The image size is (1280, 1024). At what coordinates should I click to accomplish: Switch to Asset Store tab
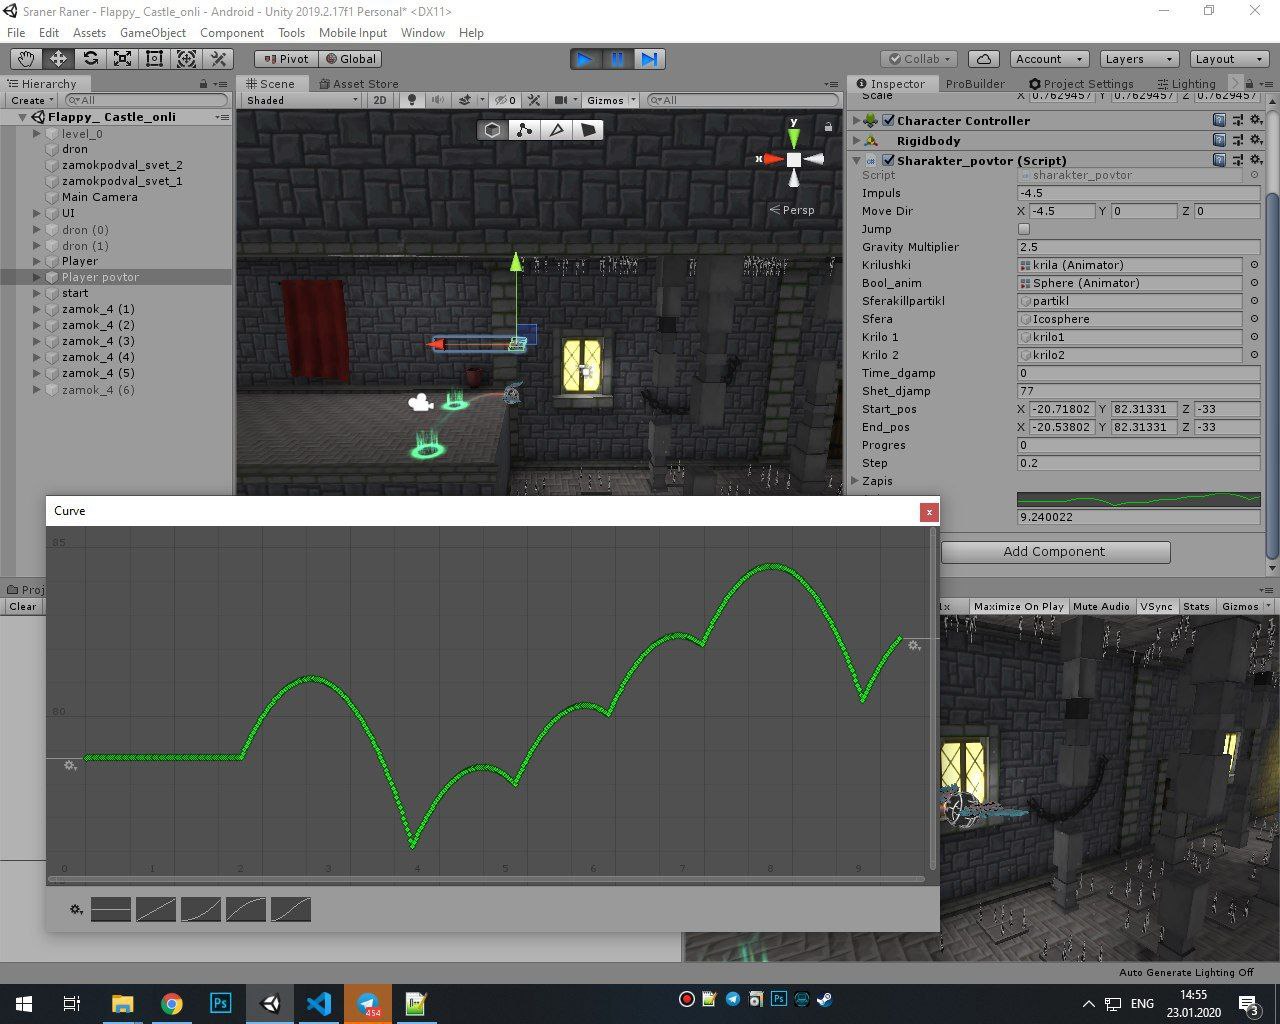(x=358, y=84)
